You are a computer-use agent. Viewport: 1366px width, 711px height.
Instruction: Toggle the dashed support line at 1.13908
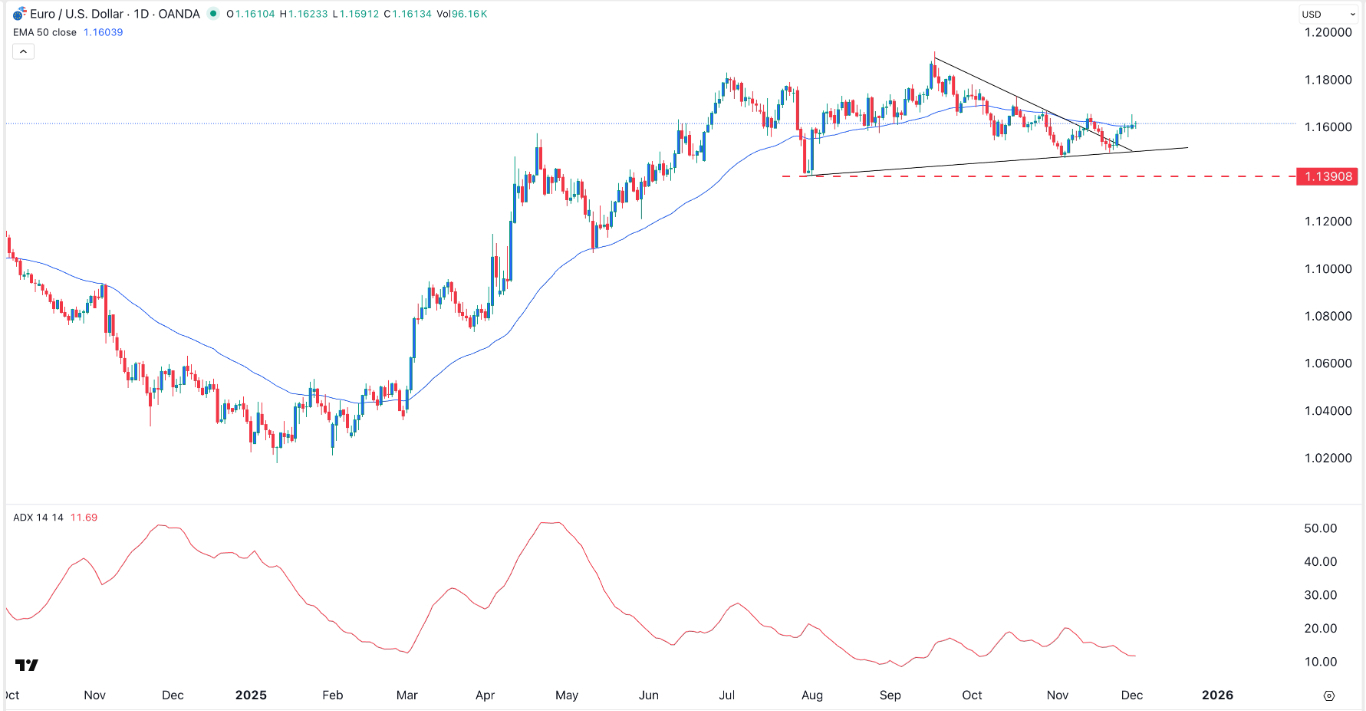[x=1000, y=176]
